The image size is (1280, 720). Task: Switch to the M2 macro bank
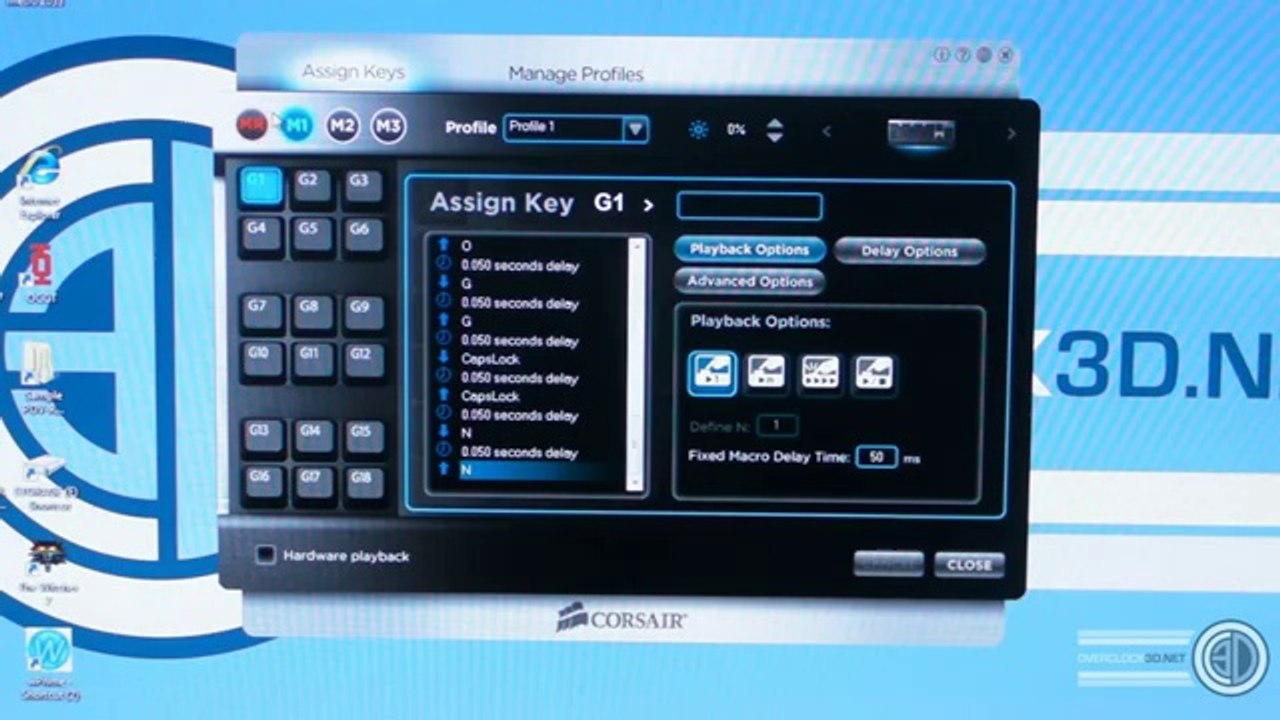pyautogui.click(x=342, y=126)
